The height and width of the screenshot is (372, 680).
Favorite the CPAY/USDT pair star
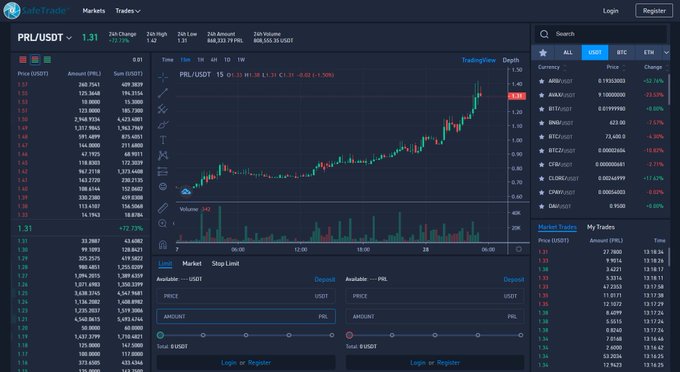[541, 192]
